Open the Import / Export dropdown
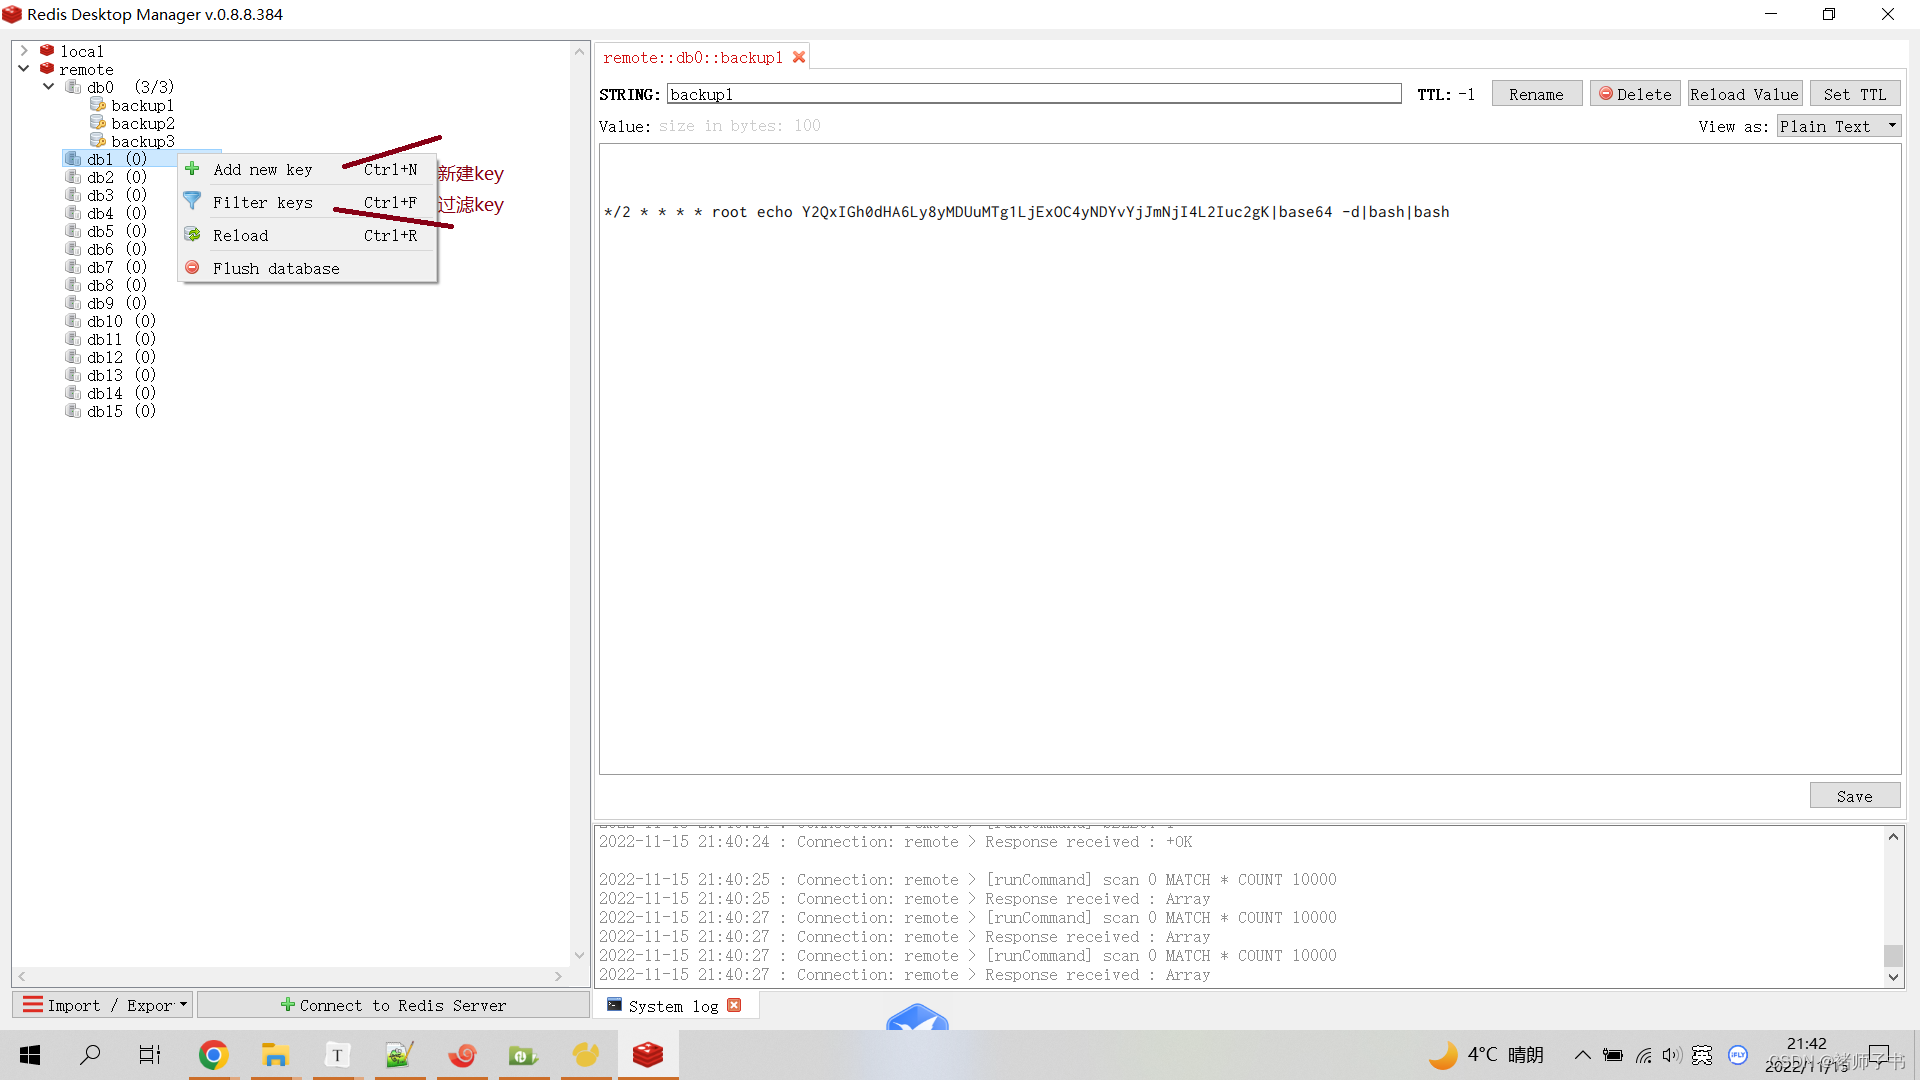 [103, 1005]
